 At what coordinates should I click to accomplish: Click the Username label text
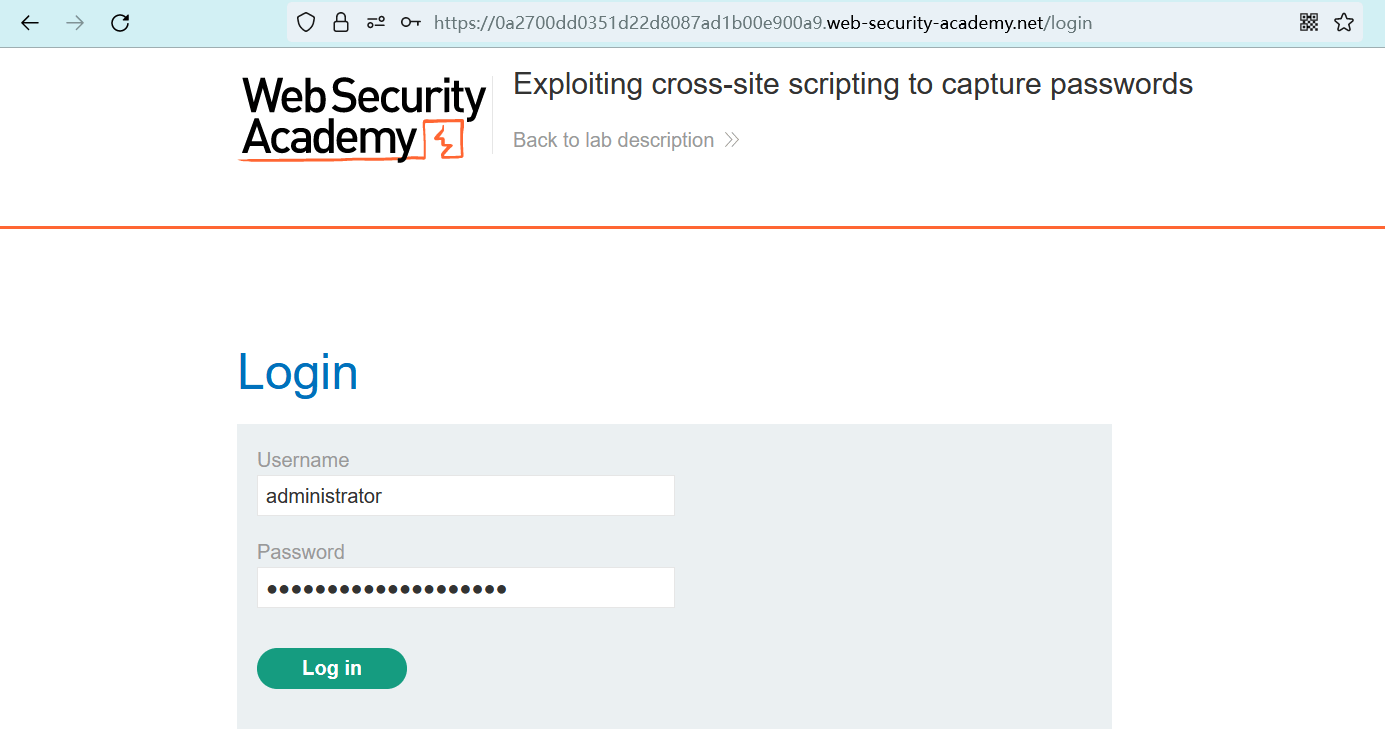[303, 460]
